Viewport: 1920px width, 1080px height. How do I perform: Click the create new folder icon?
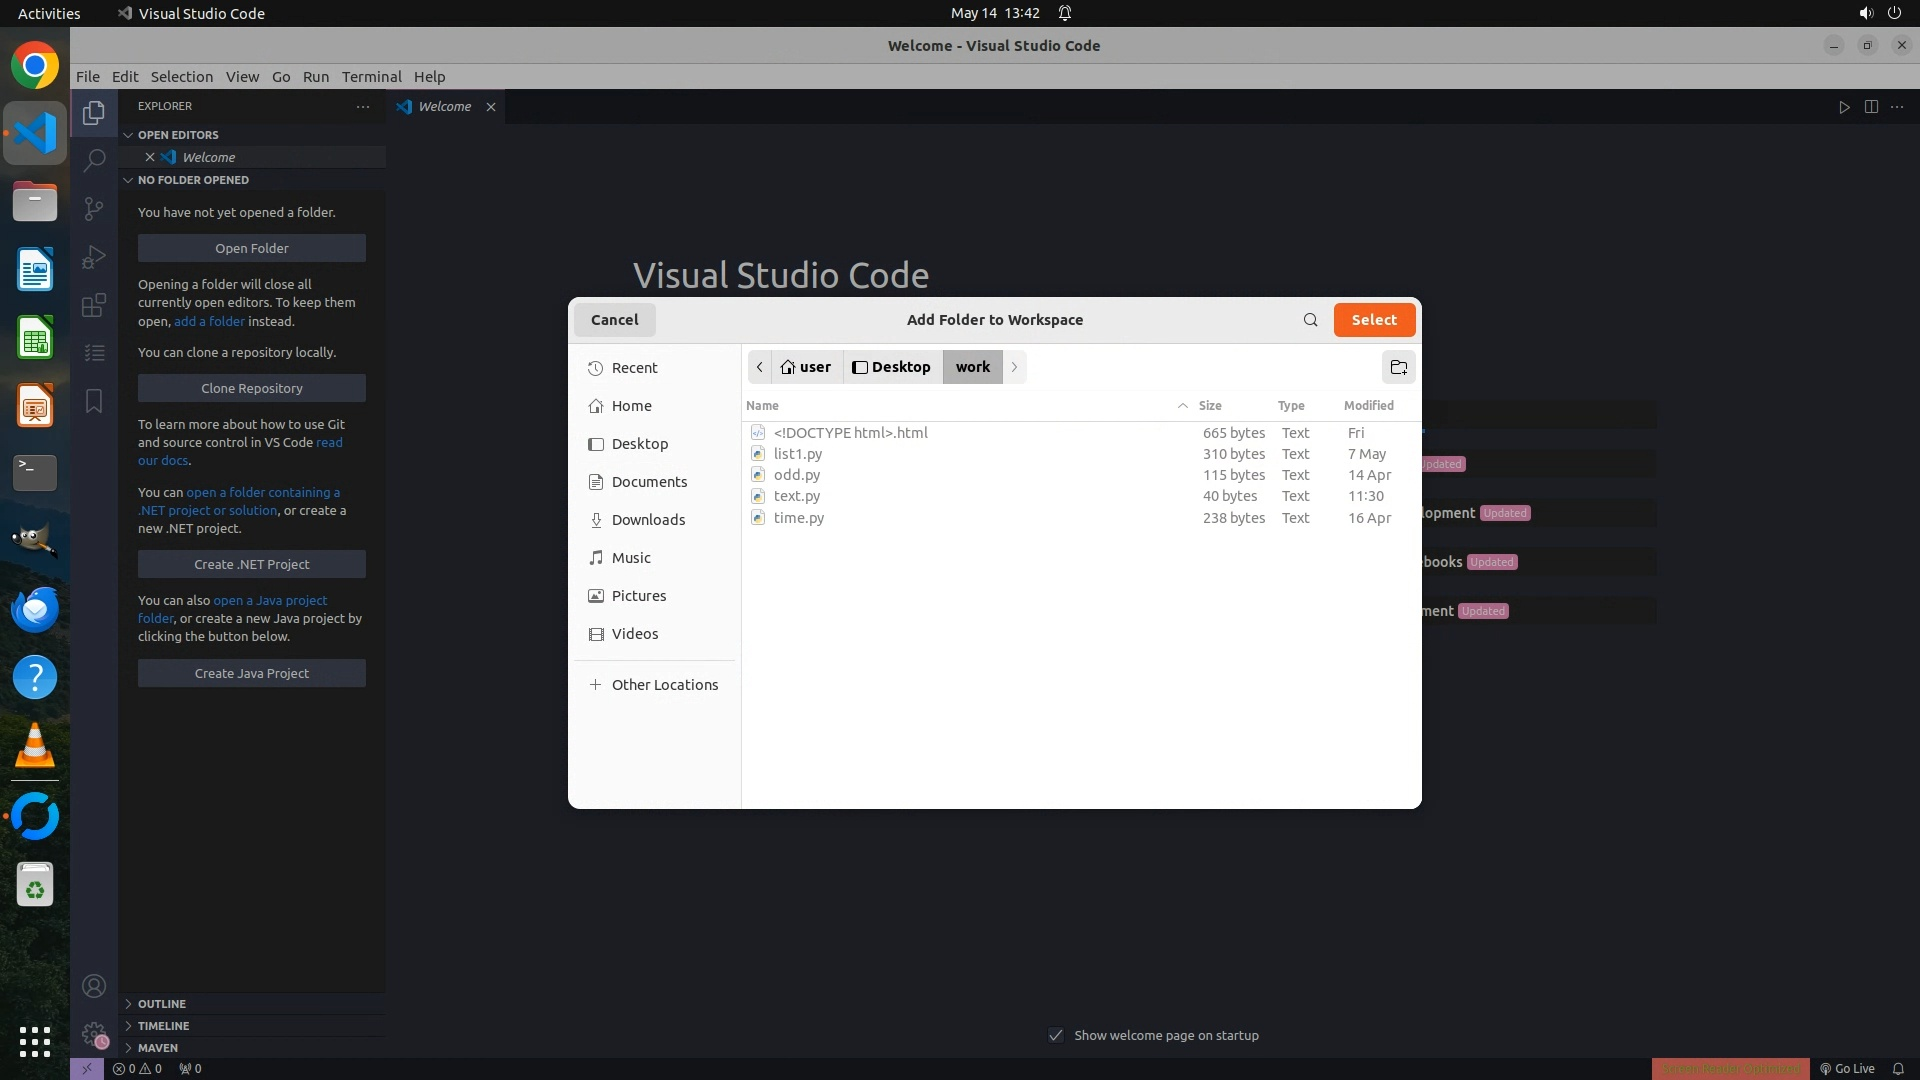coord(1398,367)
